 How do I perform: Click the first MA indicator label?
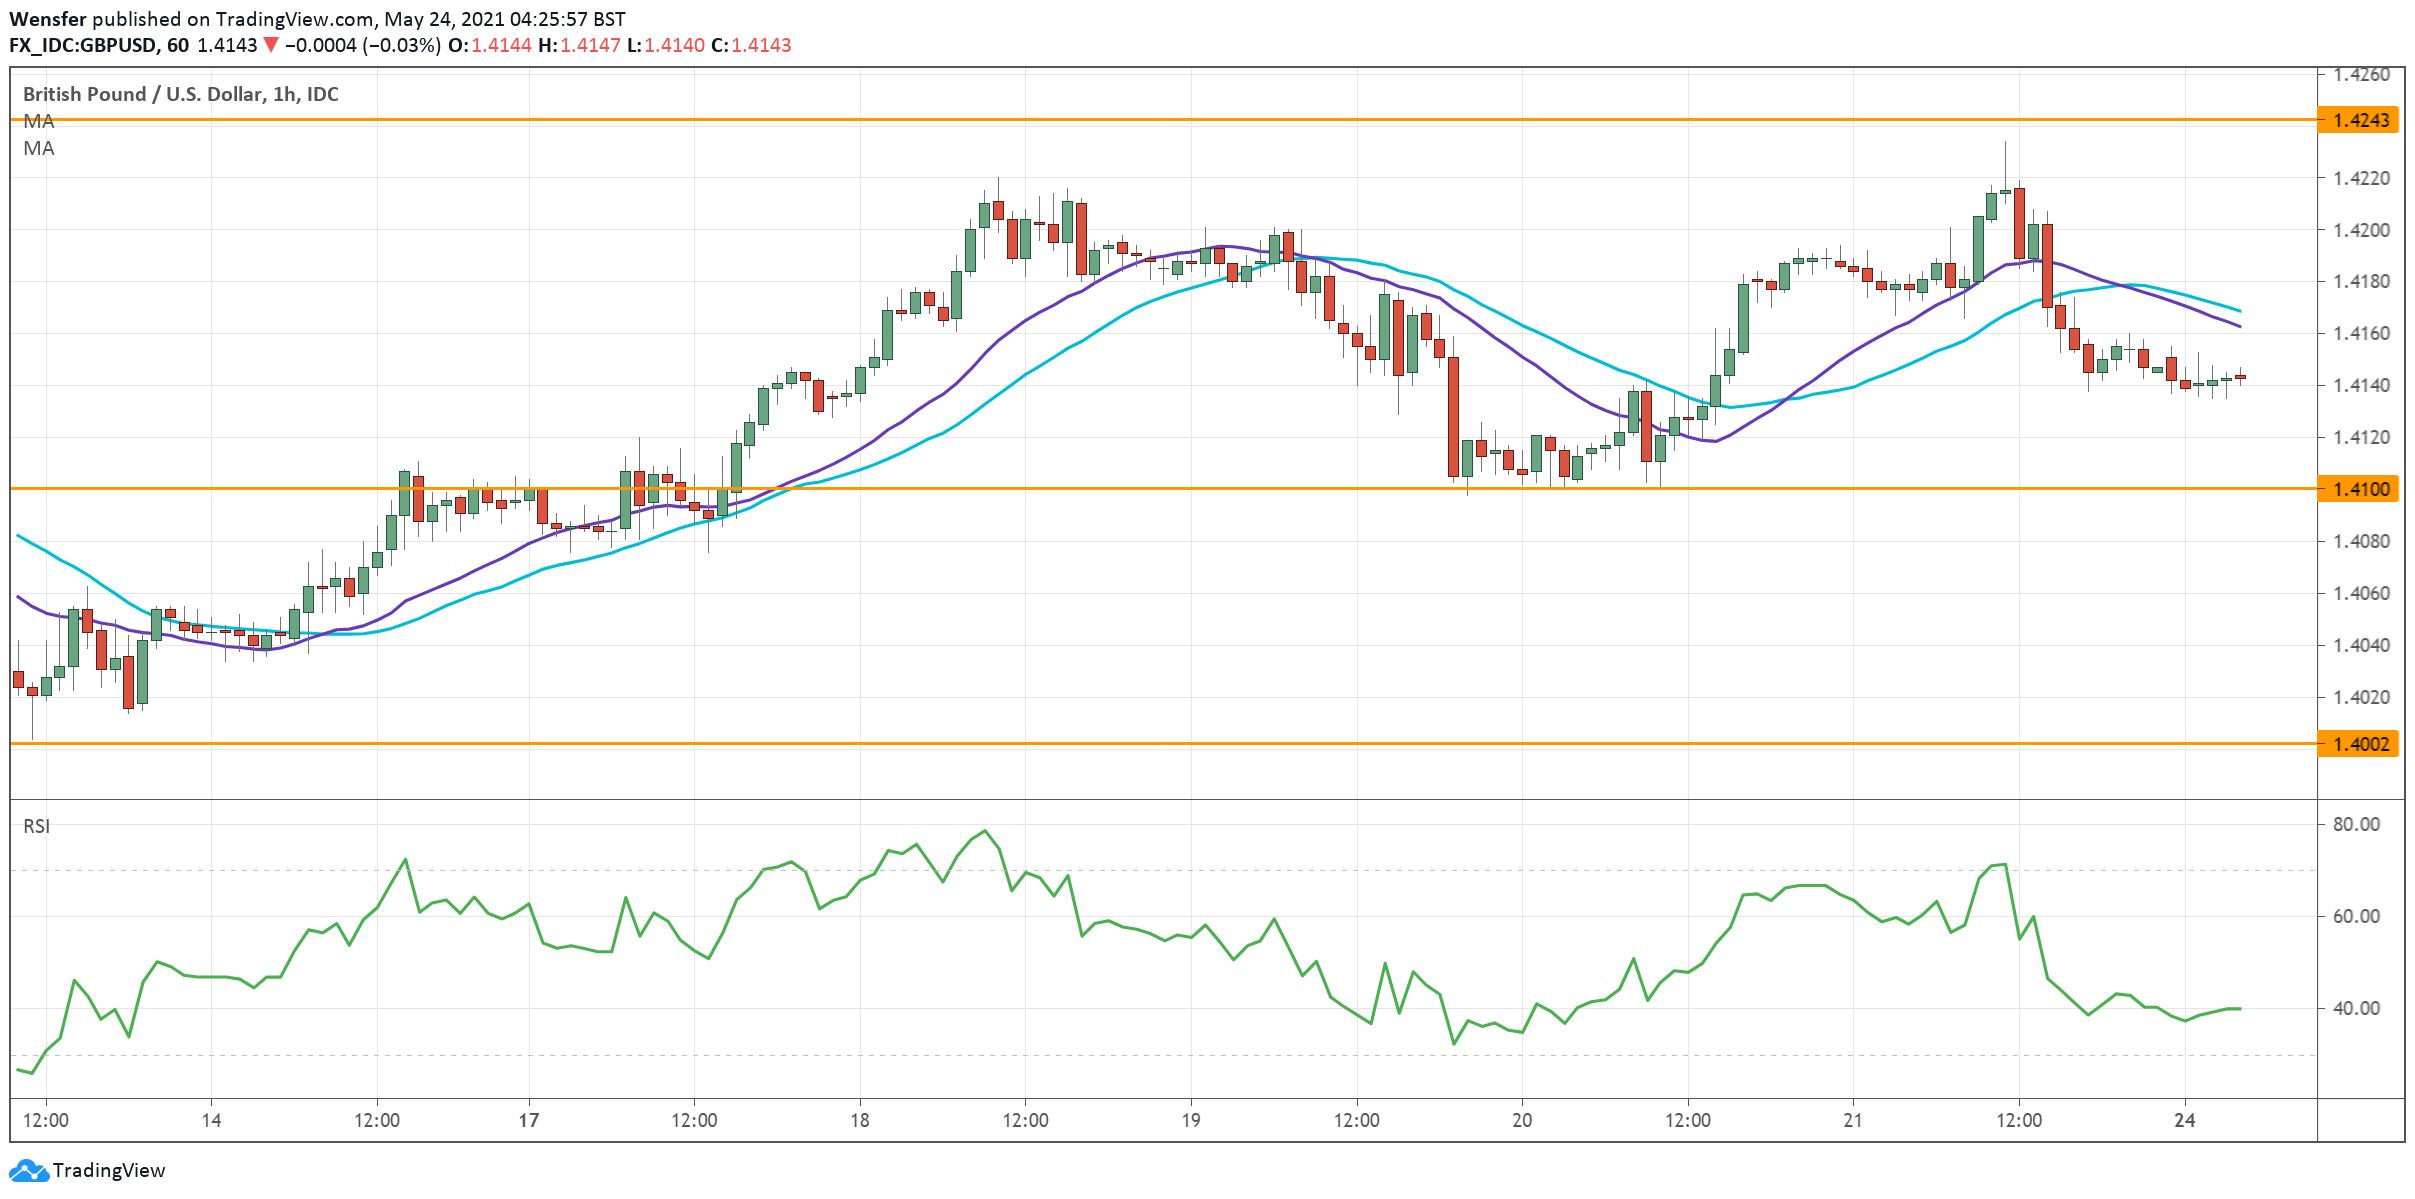[38, 121]
